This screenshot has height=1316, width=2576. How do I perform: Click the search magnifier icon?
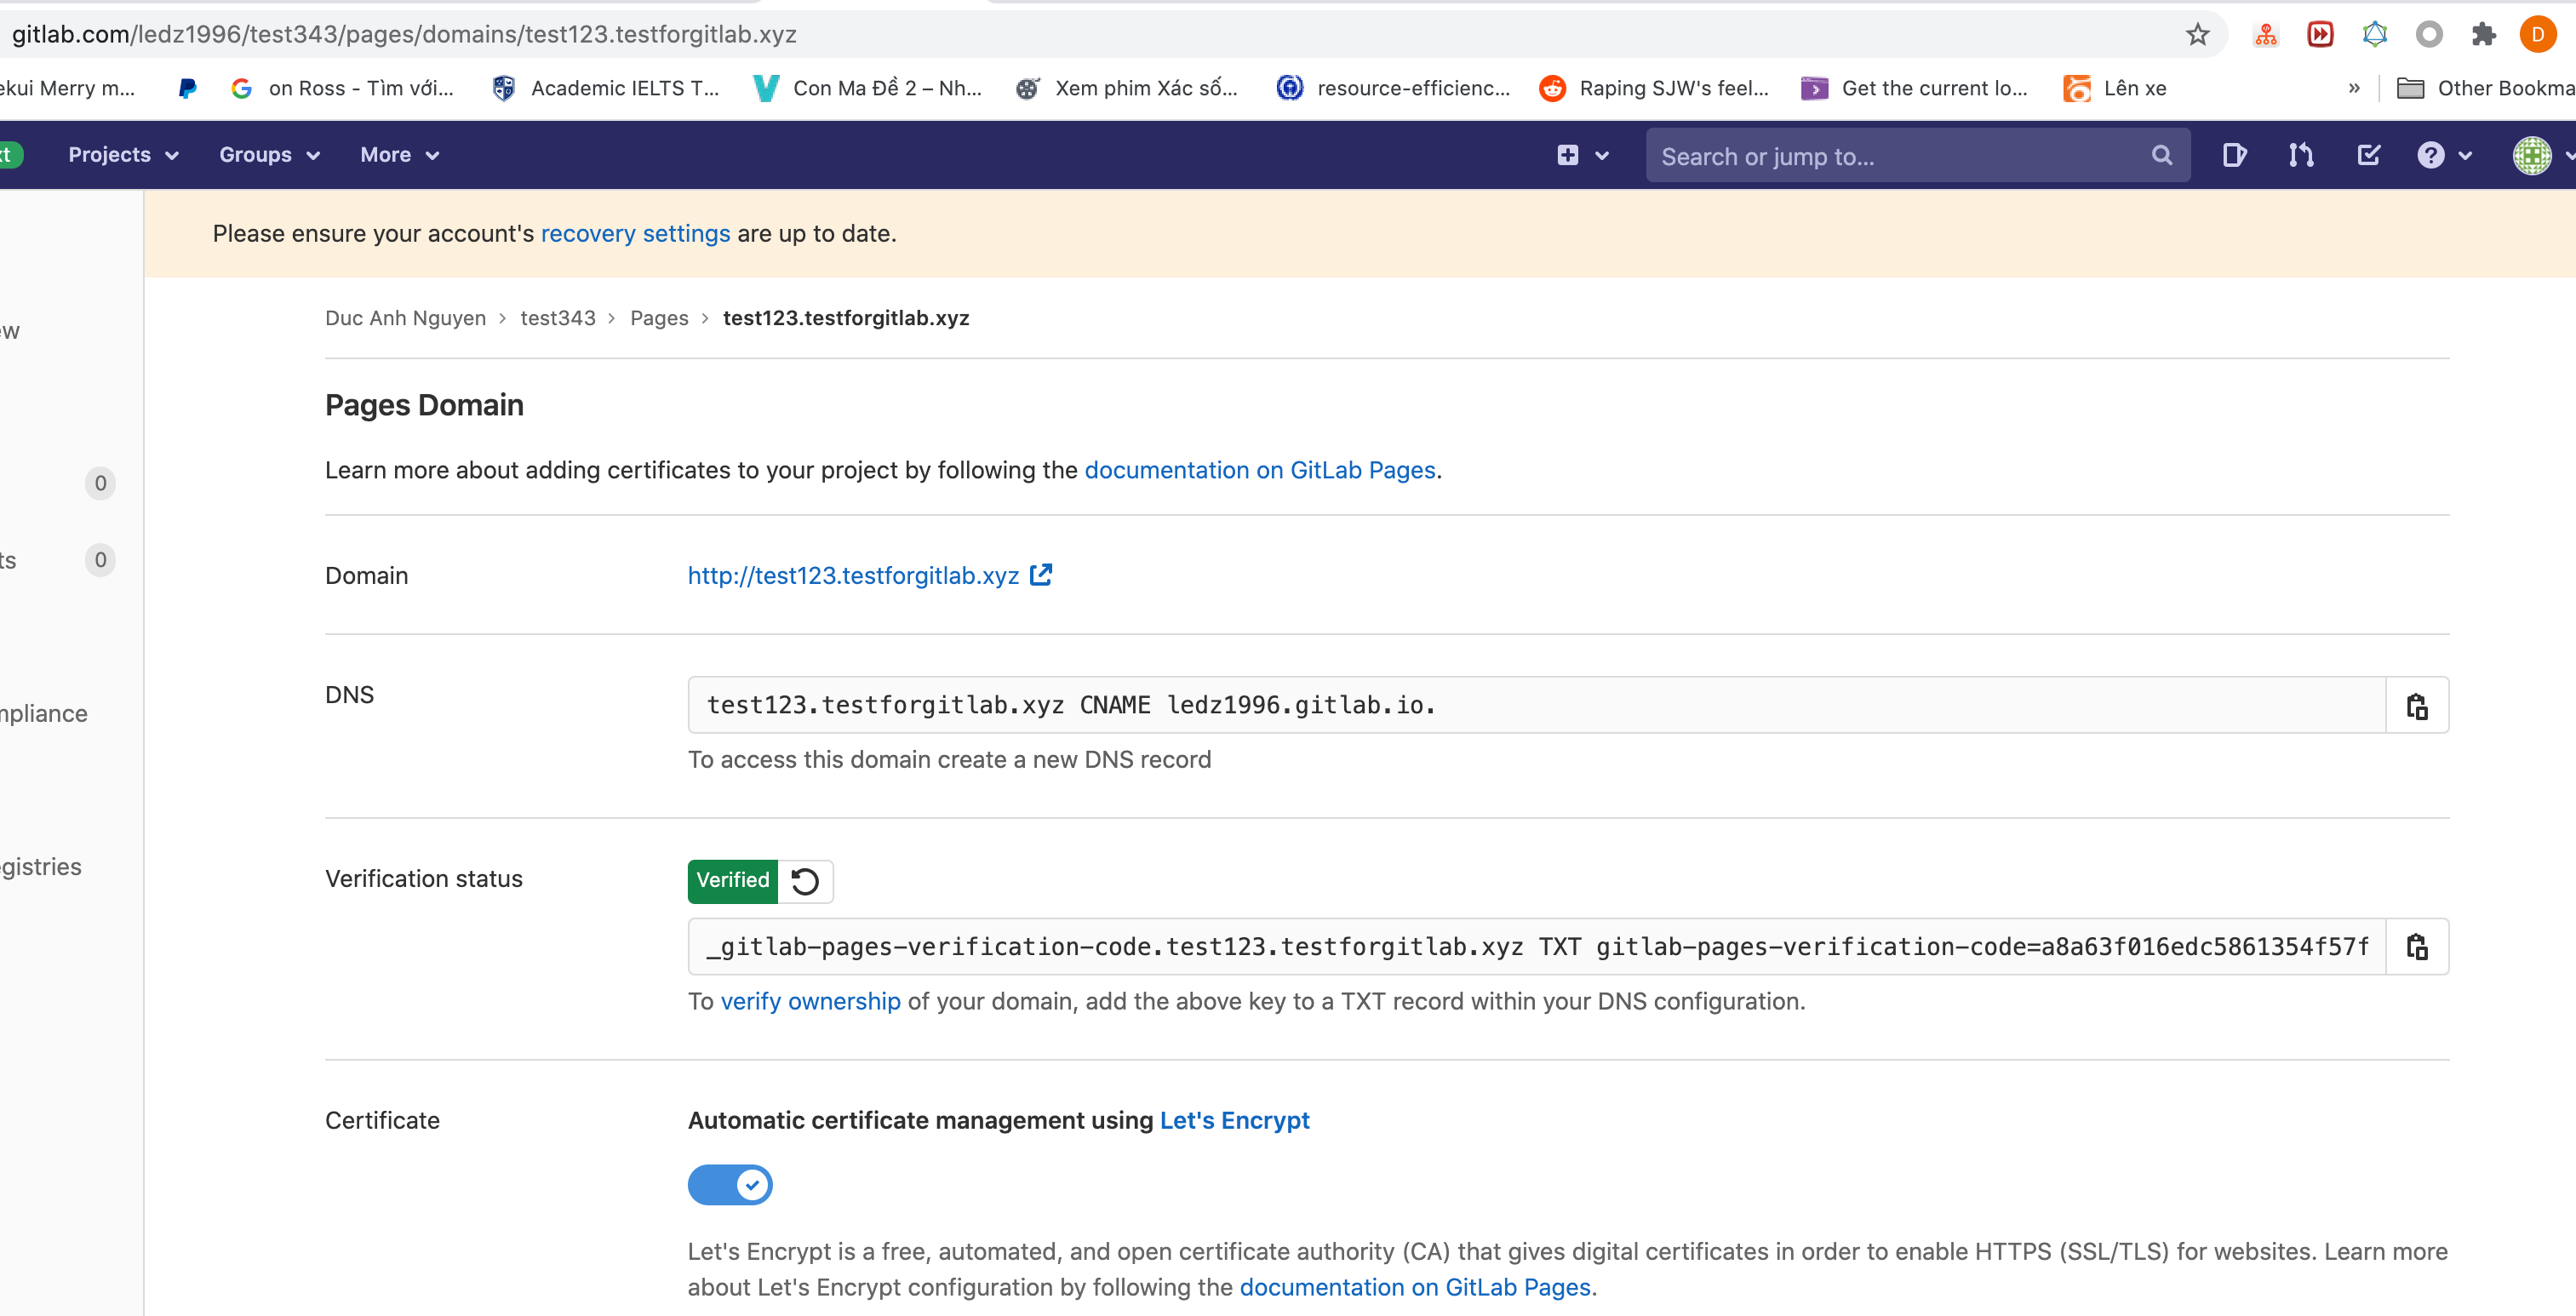coord(2161,156)
